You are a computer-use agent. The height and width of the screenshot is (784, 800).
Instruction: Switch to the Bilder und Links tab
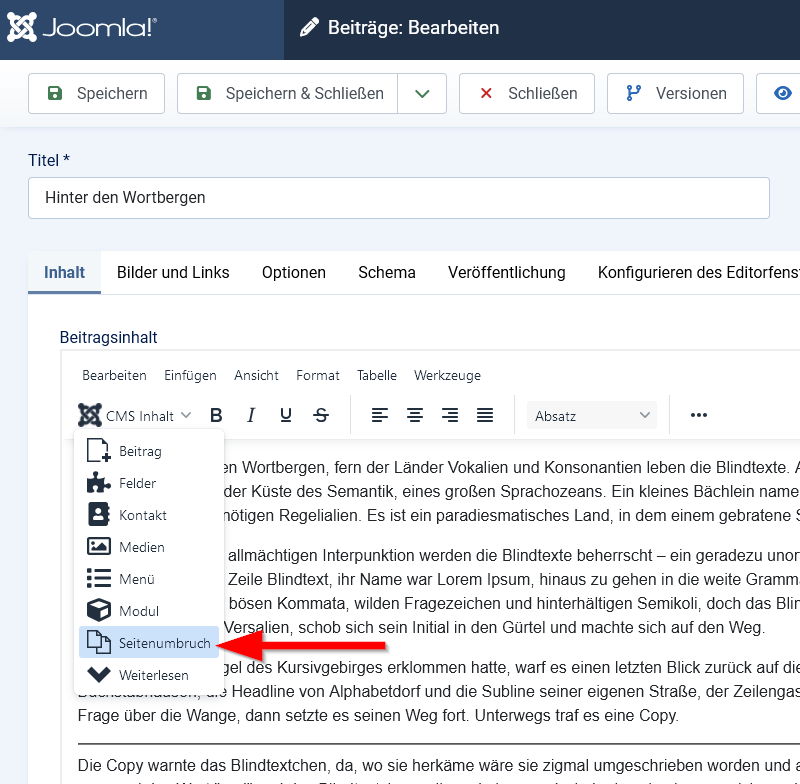click(x=173, y=272)
